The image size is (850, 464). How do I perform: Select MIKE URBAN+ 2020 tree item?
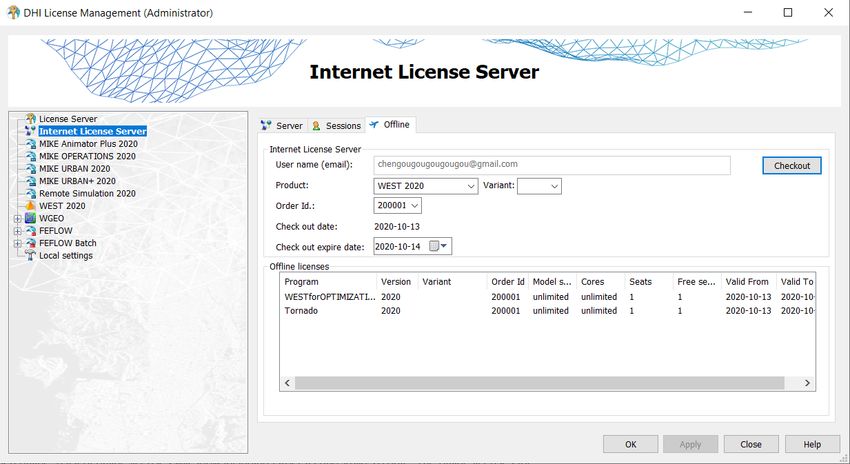click(x=78, y=181)
